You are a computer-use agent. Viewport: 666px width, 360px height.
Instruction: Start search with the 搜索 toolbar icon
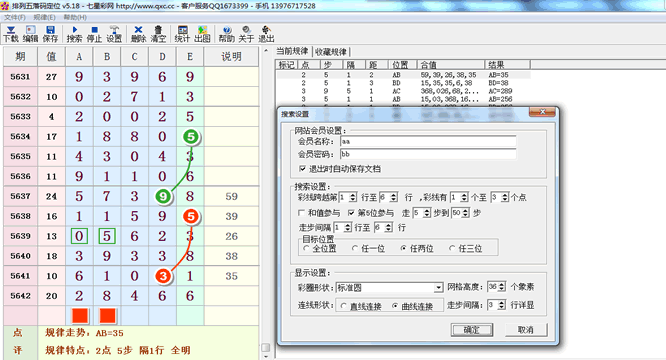pyautogui.click(x=74, y=34)
